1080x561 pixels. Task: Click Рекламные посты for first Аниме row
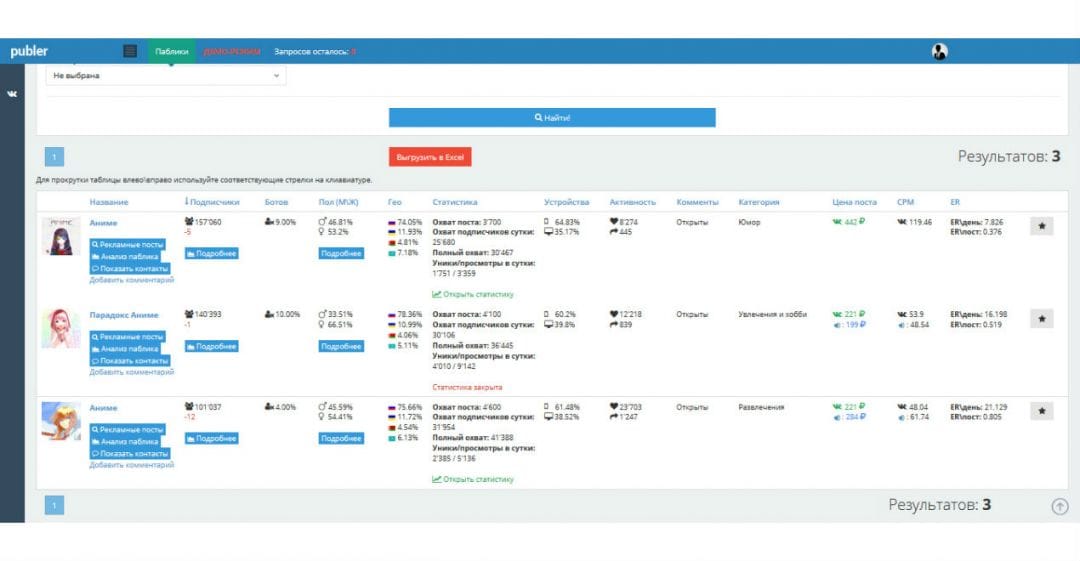(x=127, y=245)
